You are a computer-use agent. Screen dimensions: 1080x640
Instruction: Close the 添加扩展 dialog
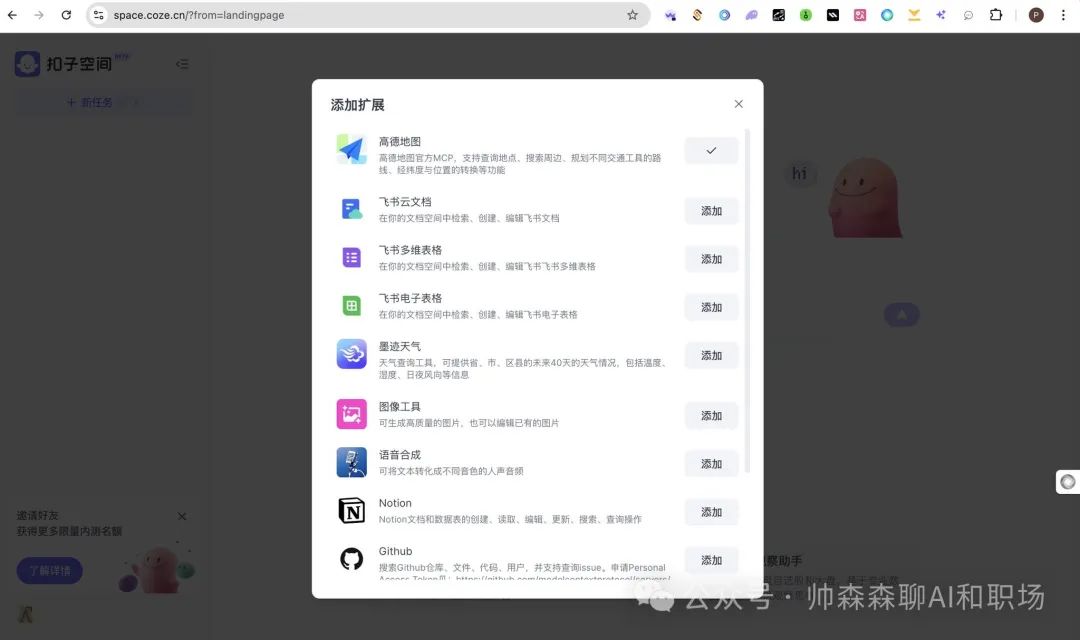click(738, 104)
